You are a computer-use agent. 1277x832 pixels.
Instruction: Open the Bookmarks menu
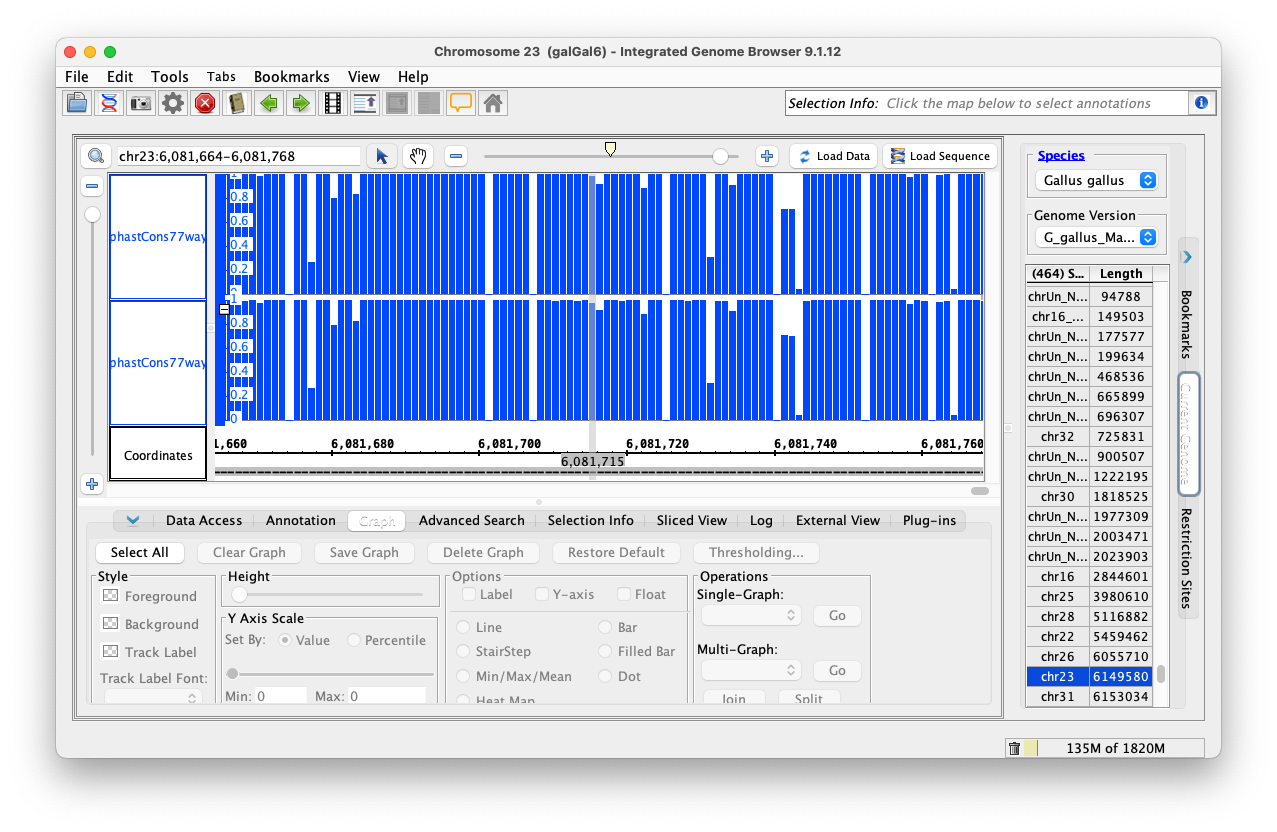point(291,77)
